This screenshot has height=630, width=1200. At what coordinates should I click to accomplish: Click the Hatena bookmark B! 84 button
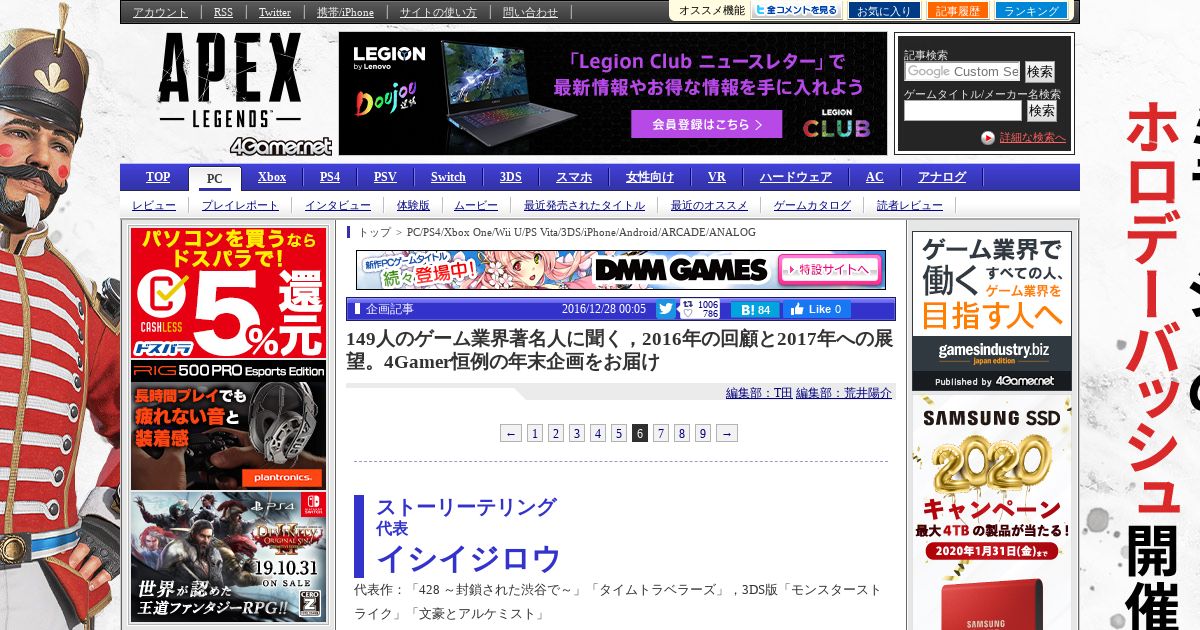tap(755, 310)
